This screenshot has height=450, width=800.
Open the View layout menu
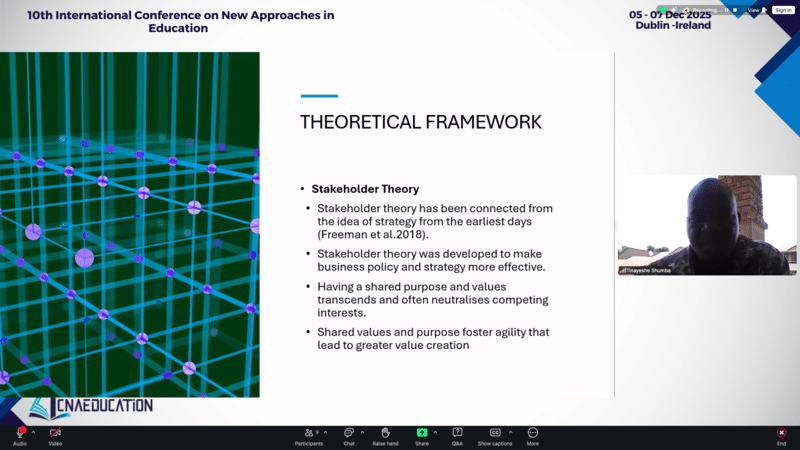755,10
